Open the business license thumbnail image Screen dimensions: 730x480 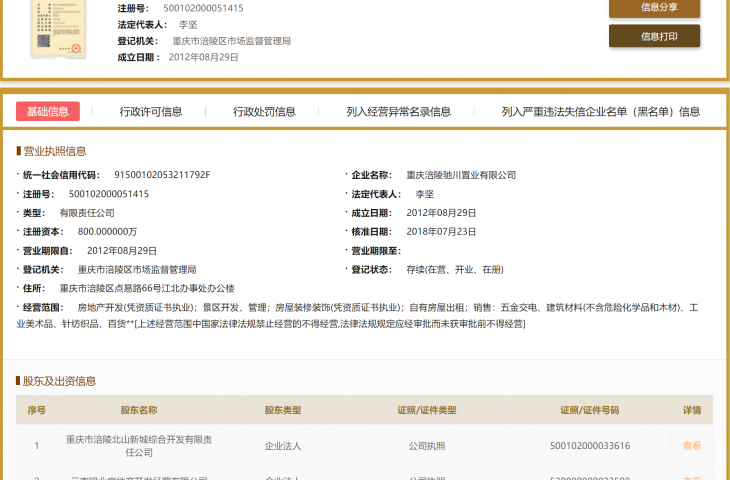pyautogui.click(x=58, y=29)
